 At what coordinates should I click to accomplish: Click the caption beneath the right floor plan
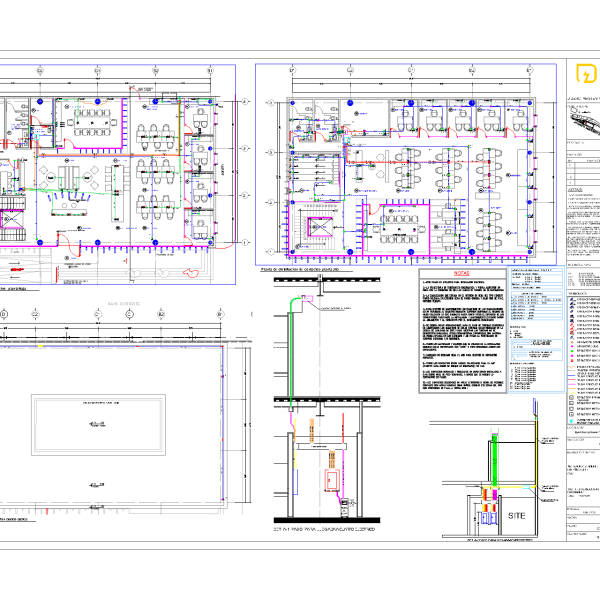click(301, 270)
